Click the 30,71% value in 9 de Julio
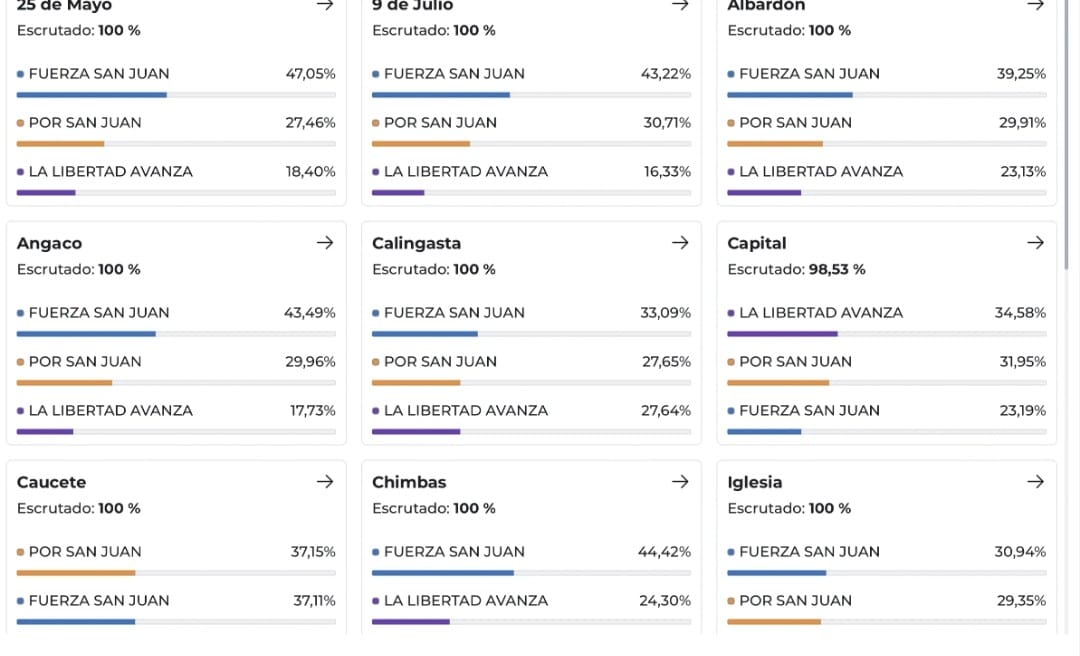 [x=667, y=123]
